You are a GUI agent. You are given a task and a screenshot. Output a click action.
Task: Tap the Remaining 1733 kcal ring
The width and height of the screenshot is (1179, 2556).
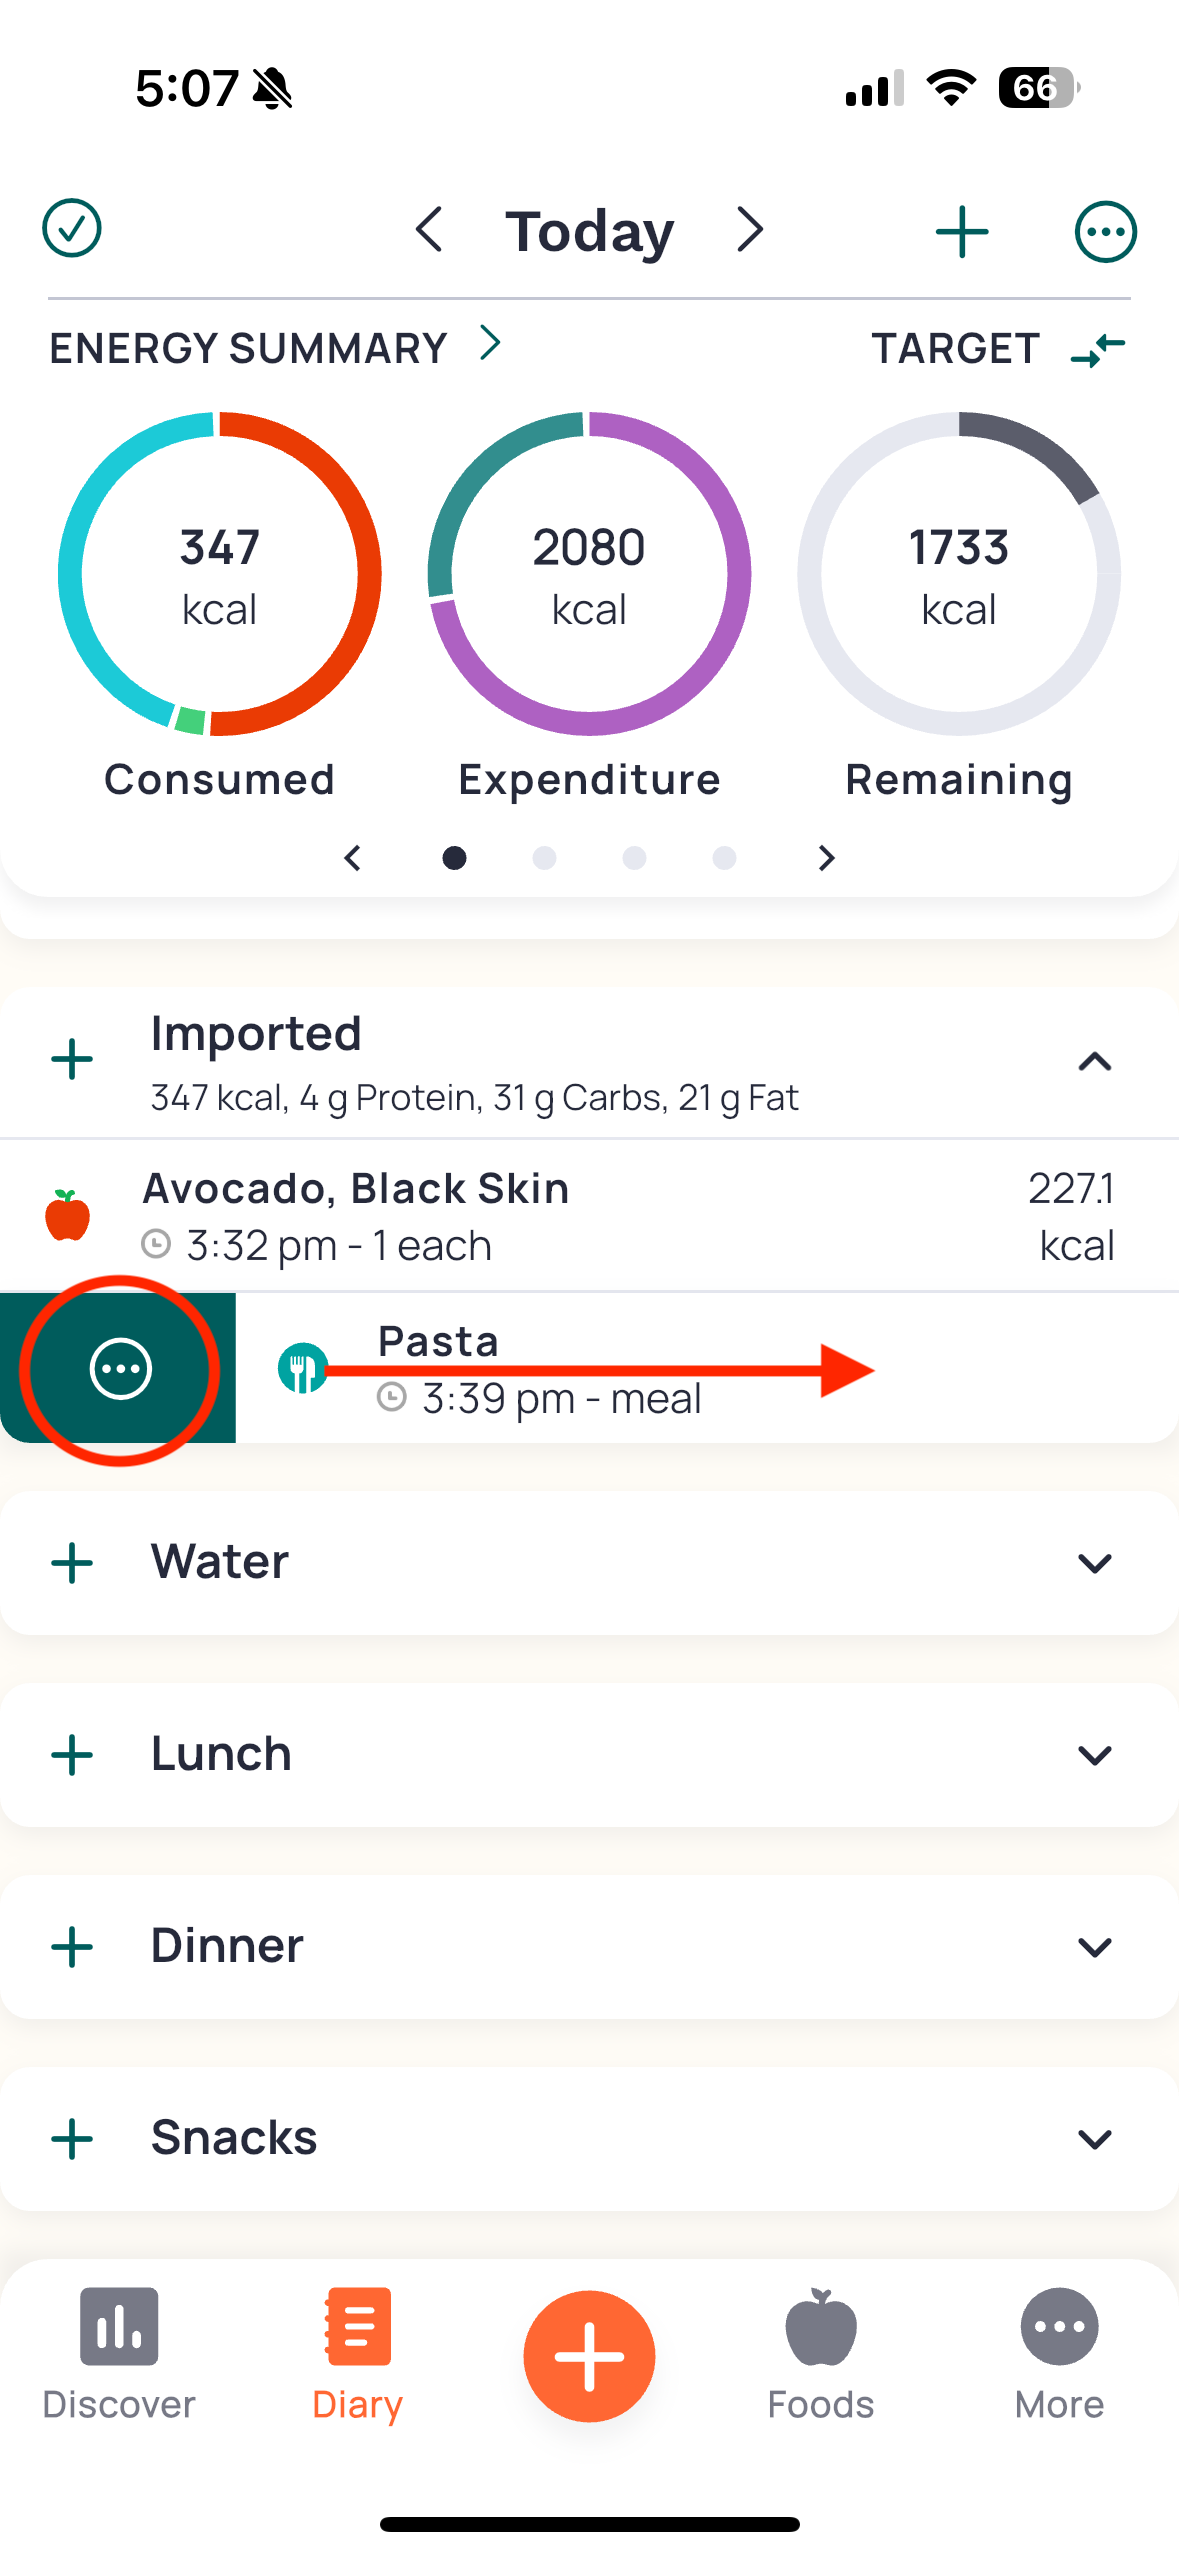(x=959, y=574)
